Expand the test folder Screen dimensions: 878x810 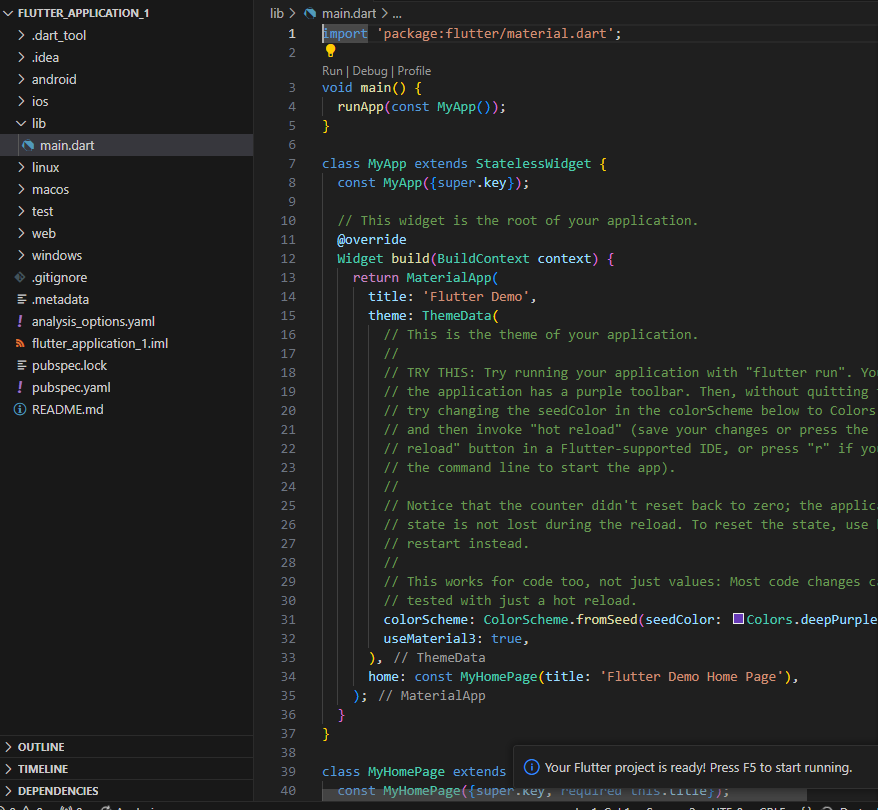click(x=21, y=211)
